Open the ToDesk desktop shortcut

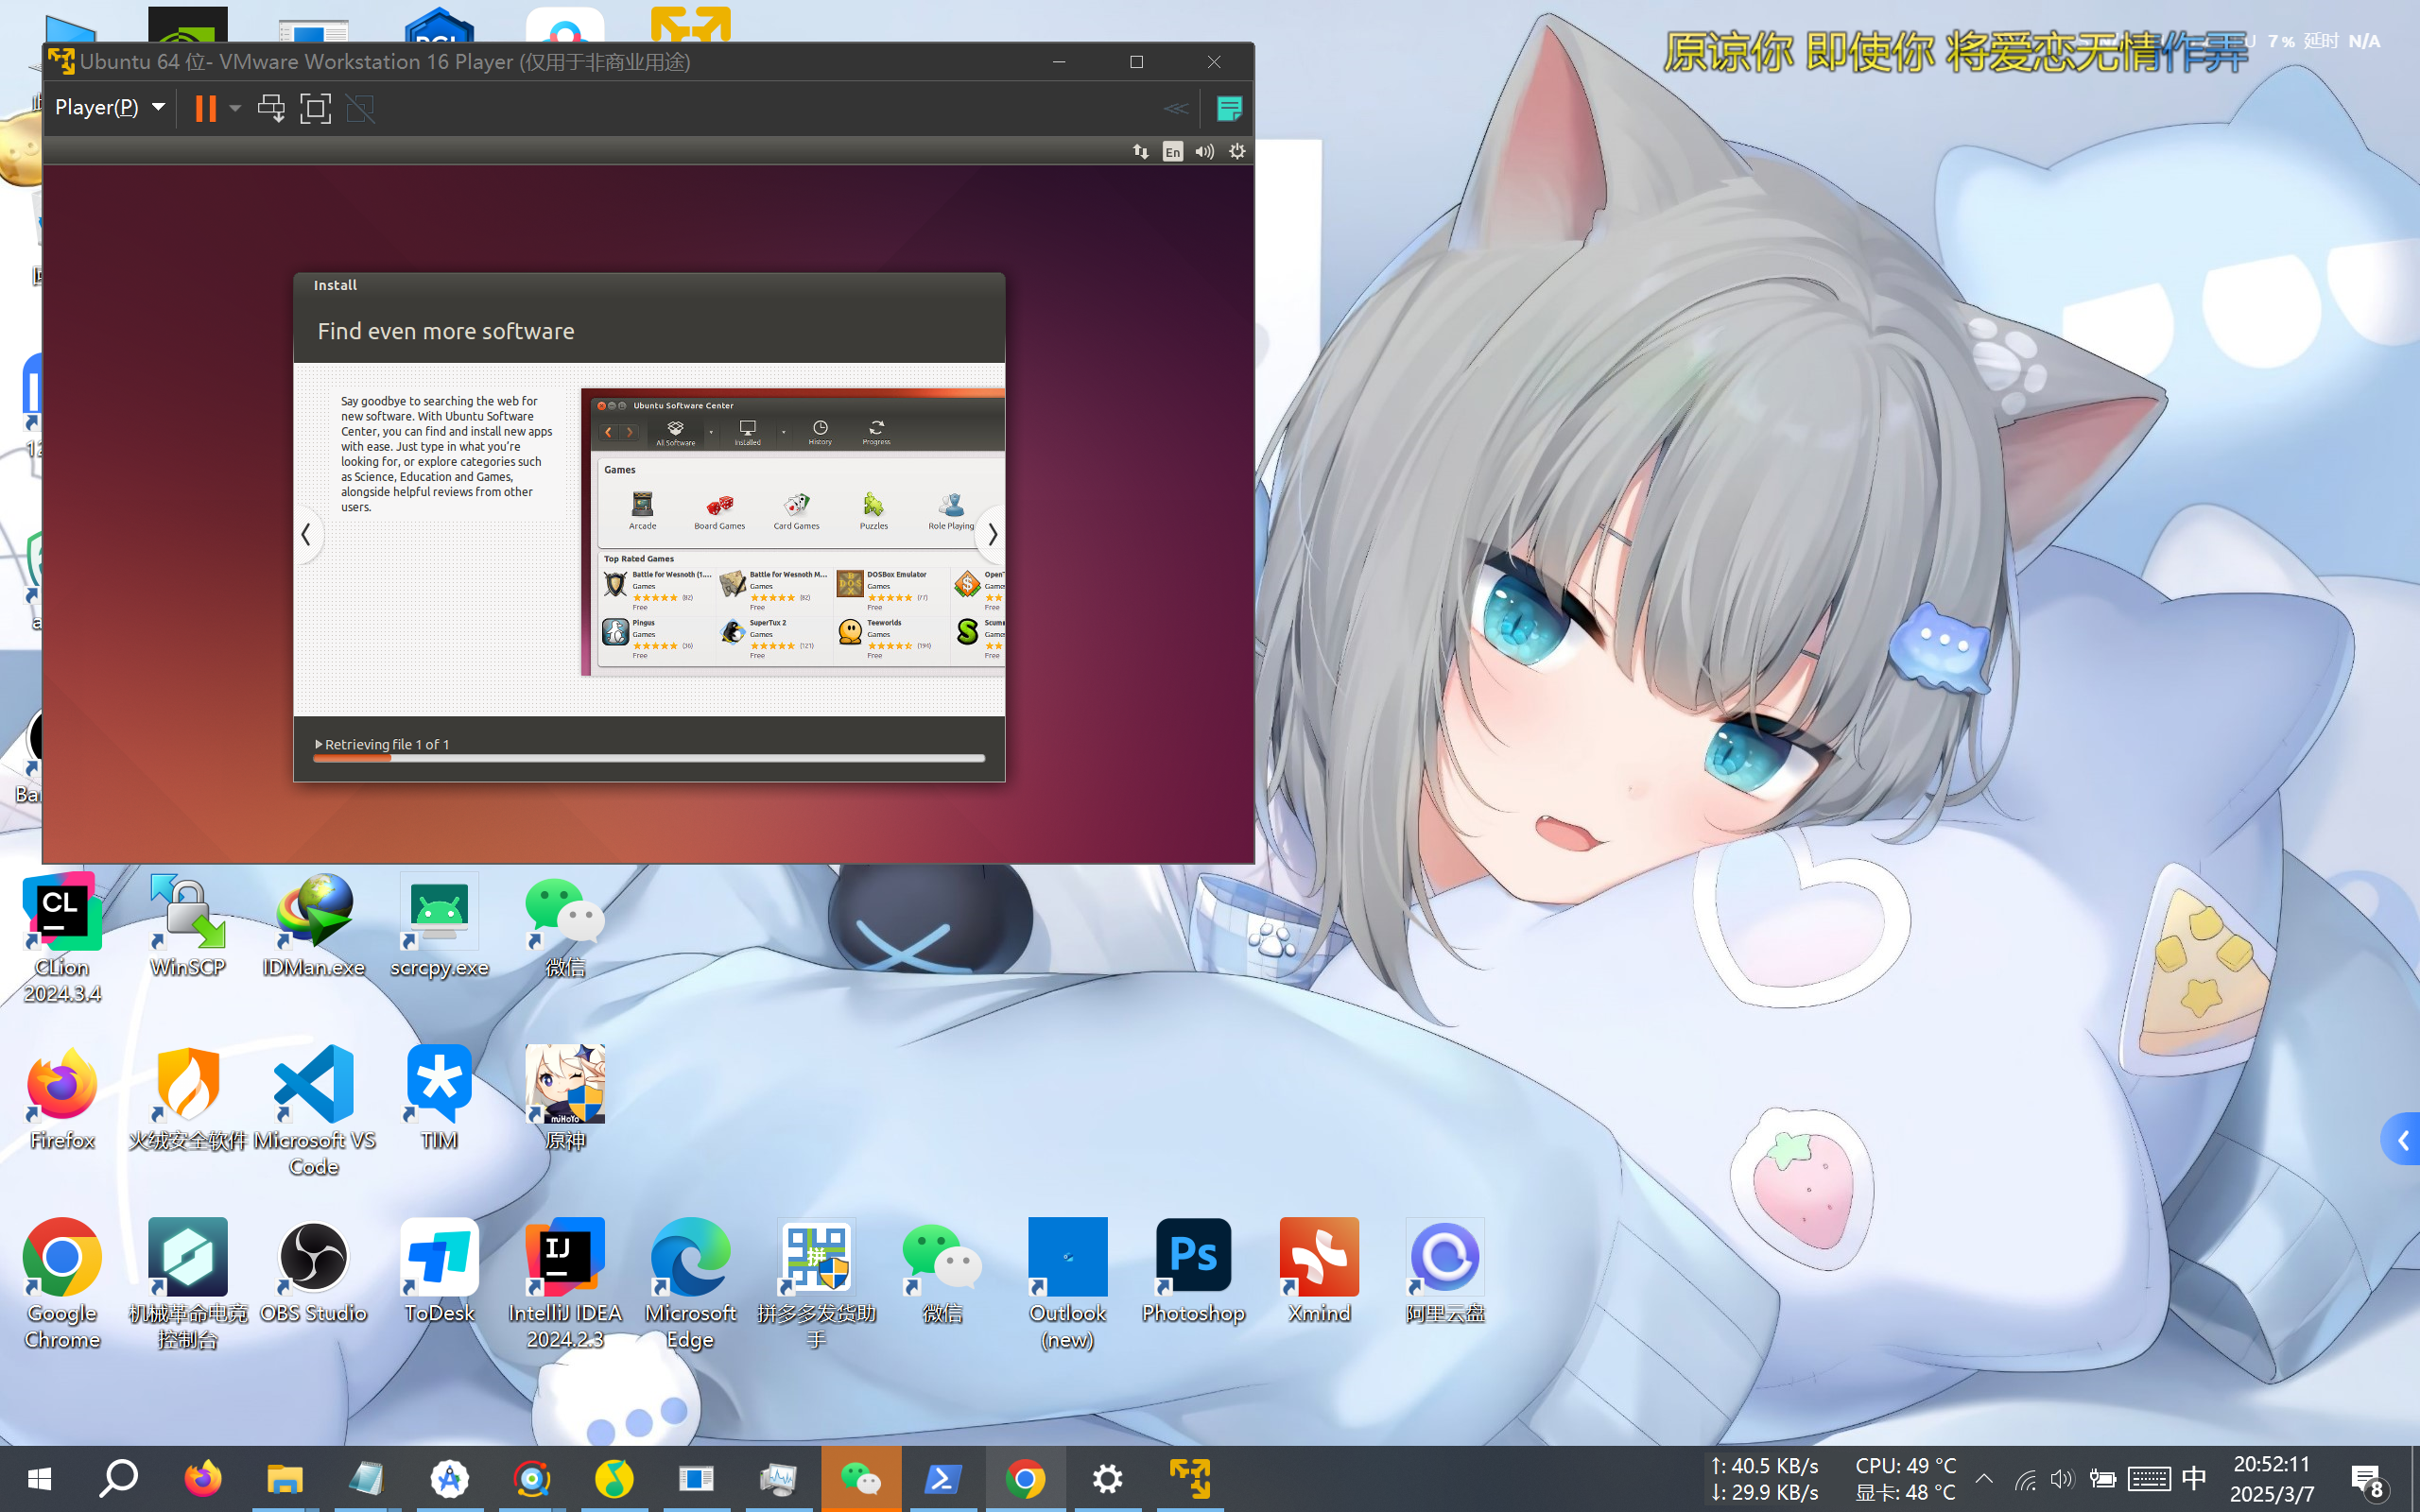[439, 1270]
